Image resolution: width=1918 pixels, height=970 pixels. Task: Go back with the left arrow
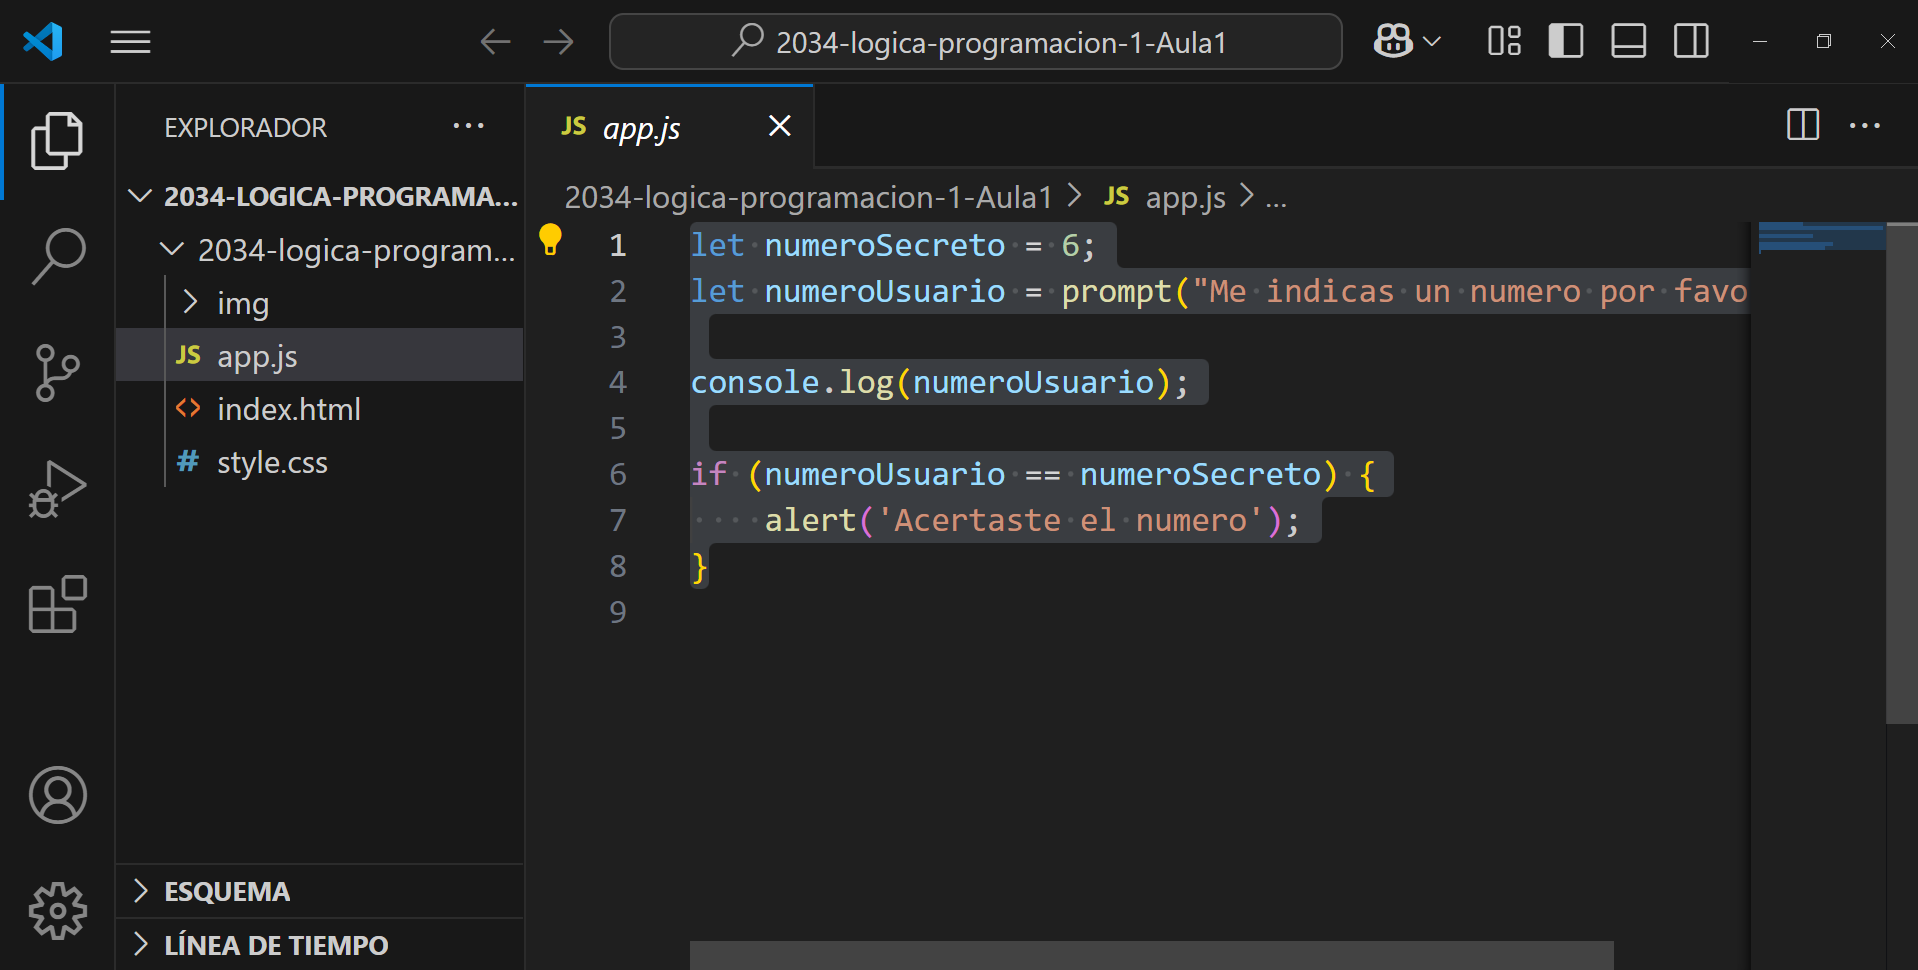click(x=495, y=42)
